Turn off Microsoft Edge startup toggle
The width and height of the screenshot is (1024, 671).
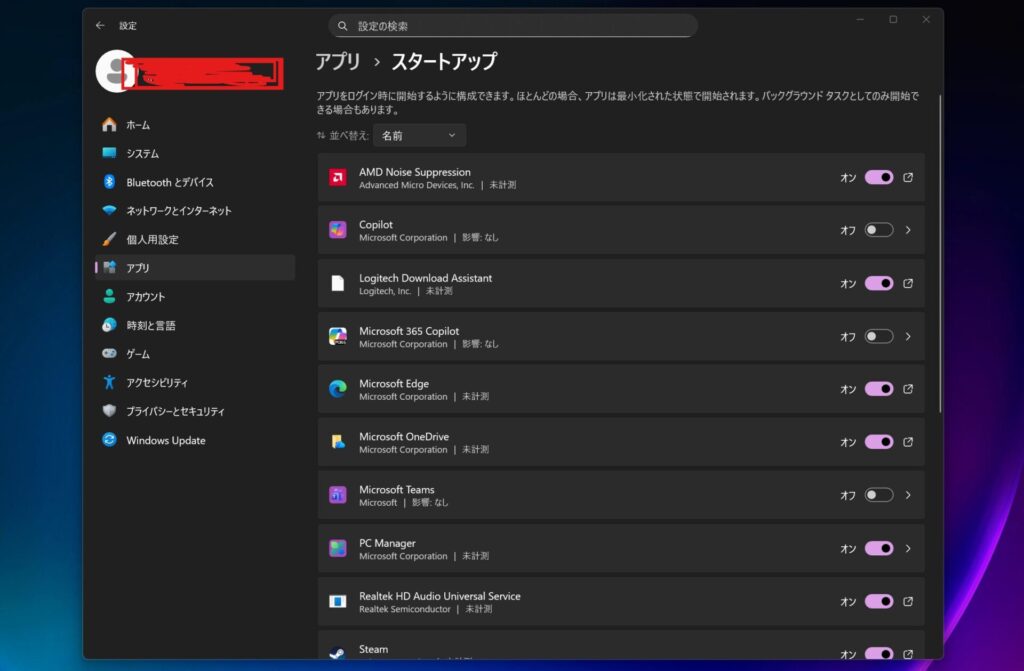click(878, 389)
